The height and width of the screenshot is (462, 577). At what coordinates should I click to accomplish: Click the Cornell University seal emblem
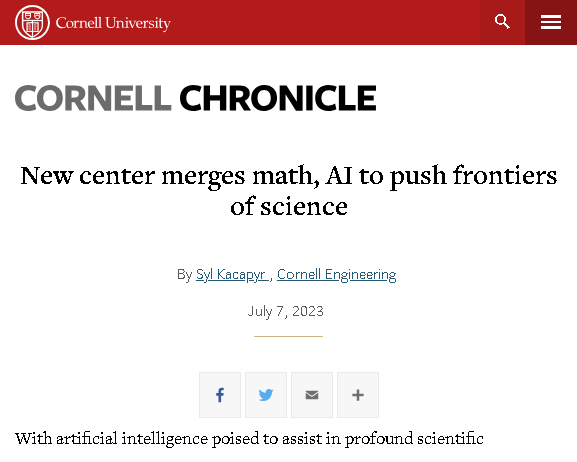32,22
